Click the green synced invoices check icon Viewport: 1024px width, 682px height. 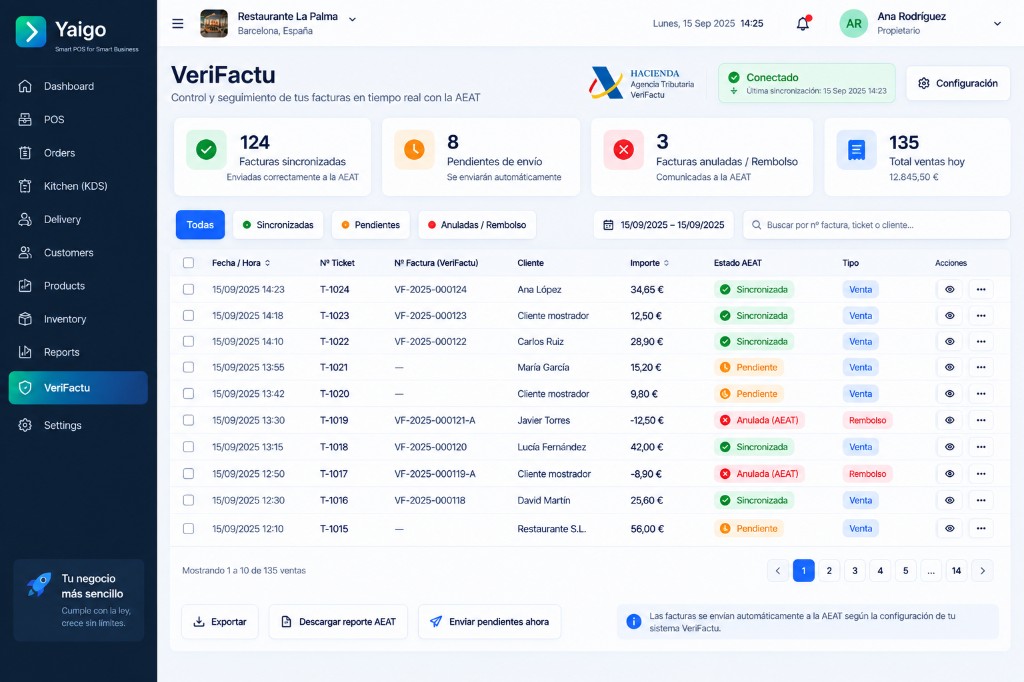click(206, 150)
